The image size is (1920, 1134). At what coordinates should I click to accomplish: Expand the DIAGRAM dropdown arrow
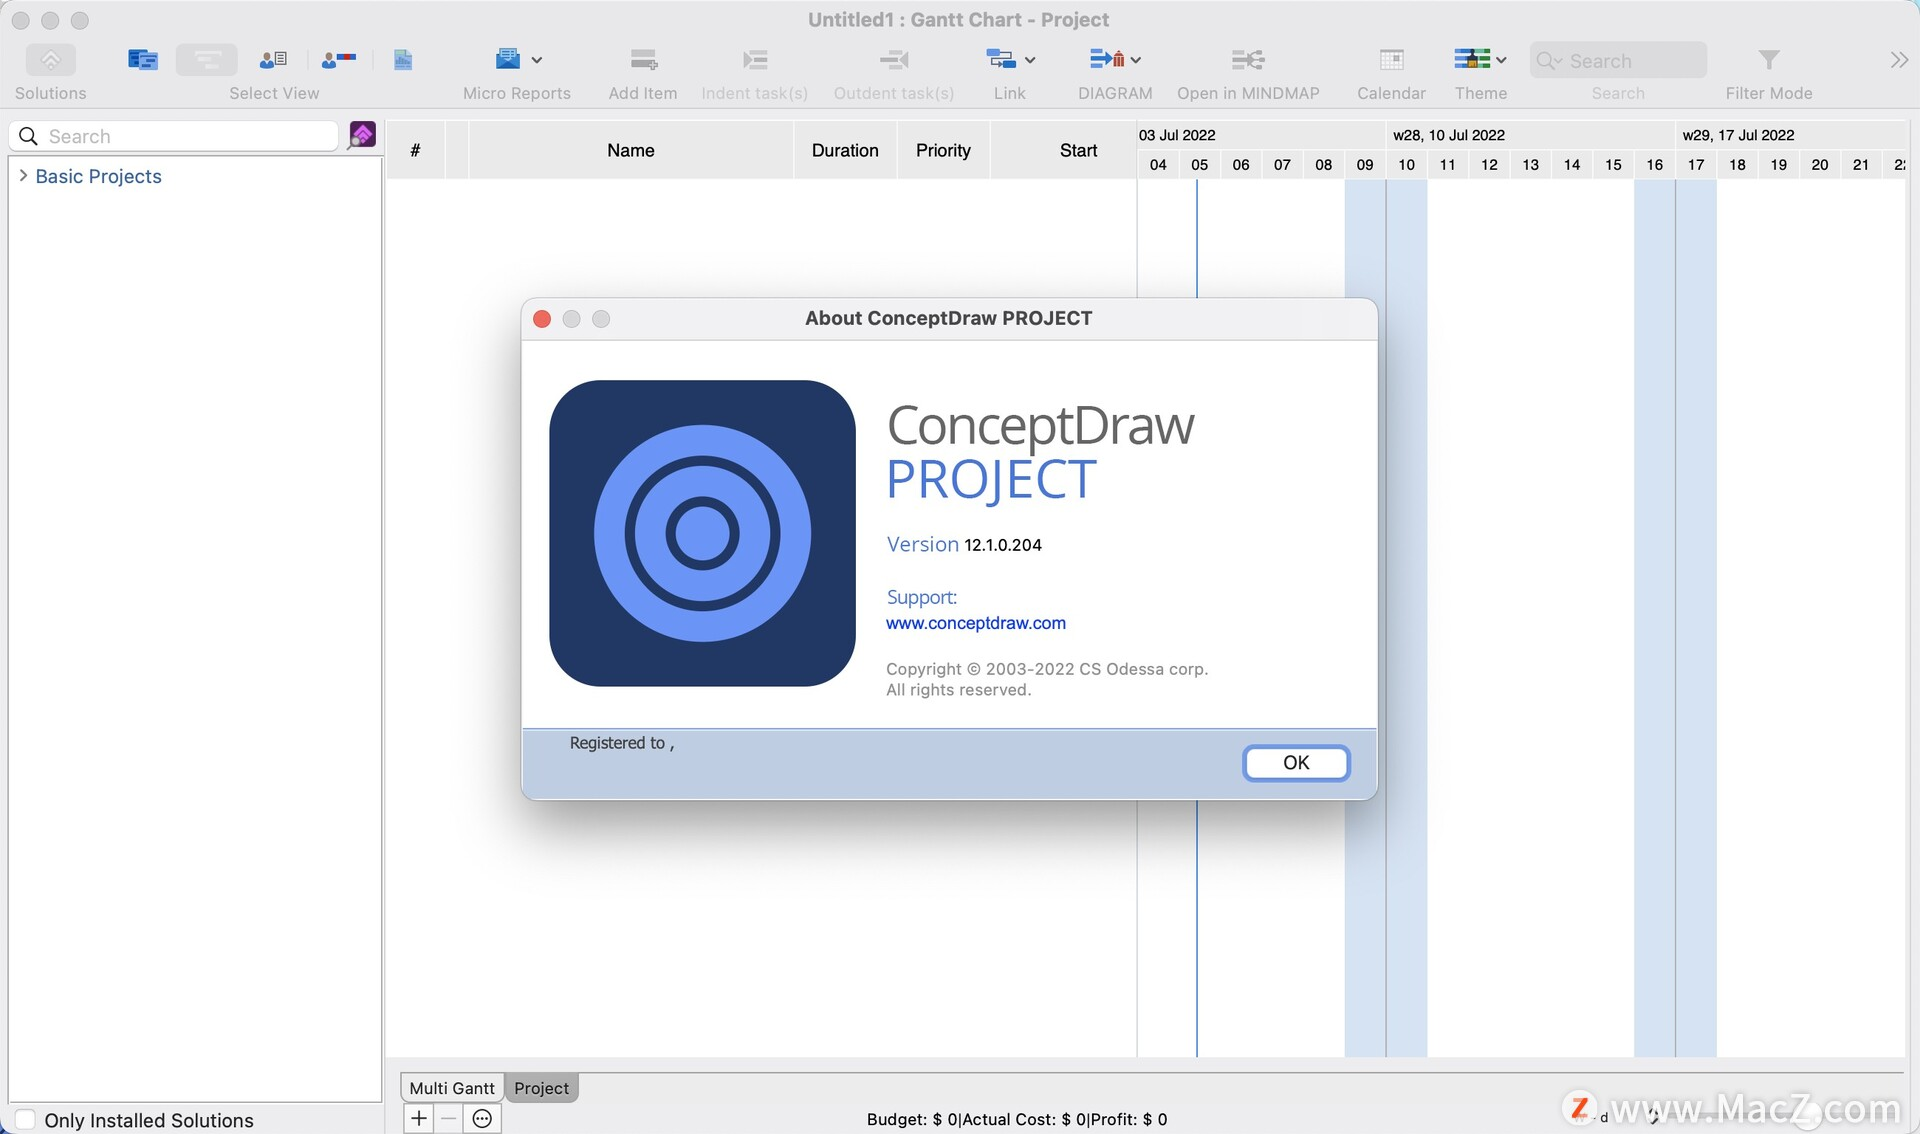coord(1136,60)
